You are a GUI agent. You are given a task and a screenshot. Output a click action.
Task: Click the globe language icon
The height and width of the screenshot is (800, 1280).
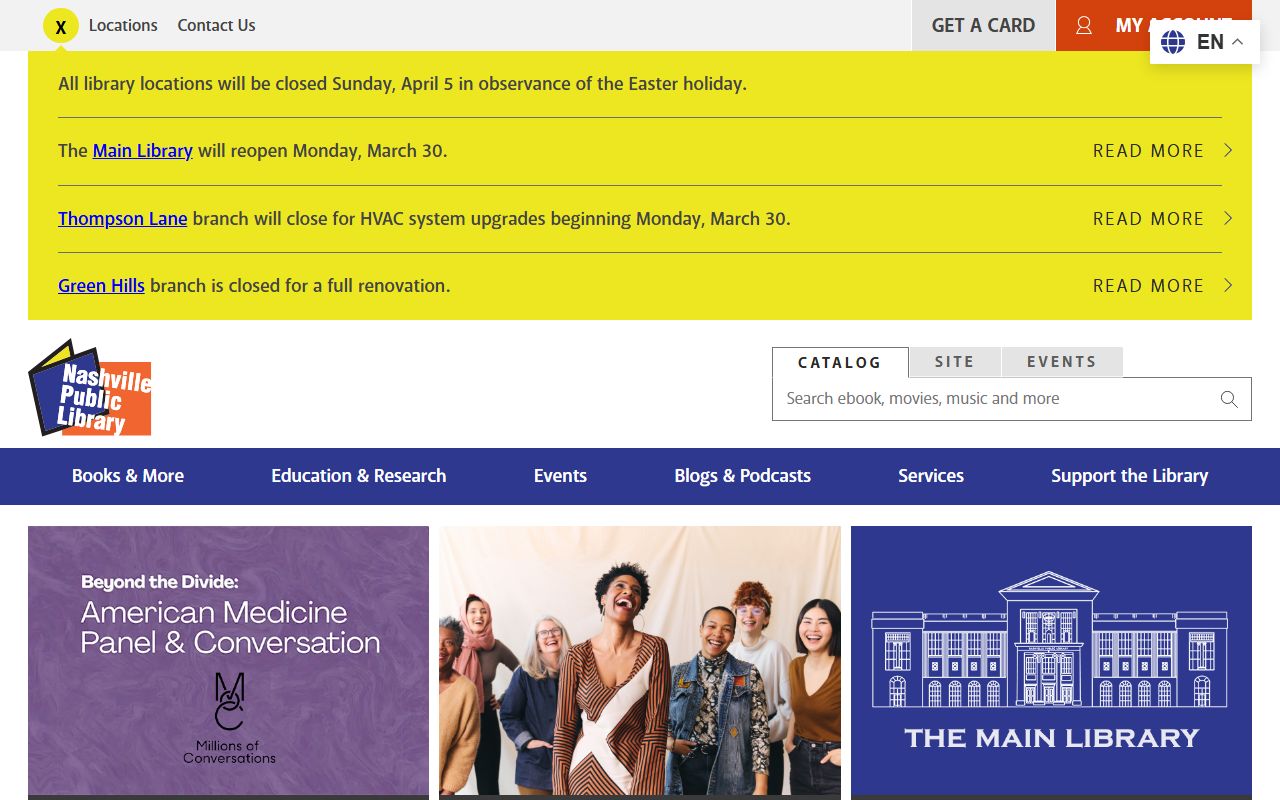click(1173, 42)
